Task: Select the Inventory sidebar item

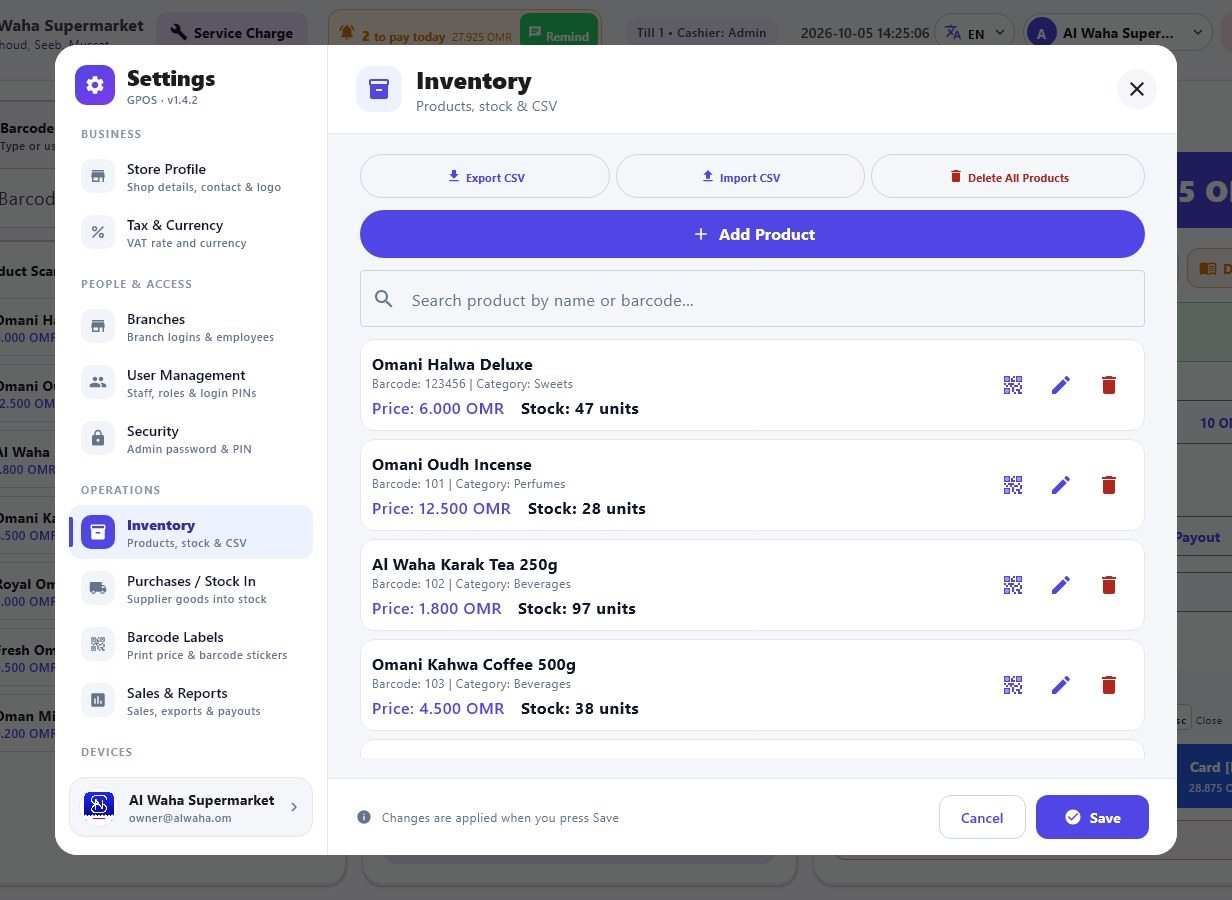Action: tap(191, 533)
